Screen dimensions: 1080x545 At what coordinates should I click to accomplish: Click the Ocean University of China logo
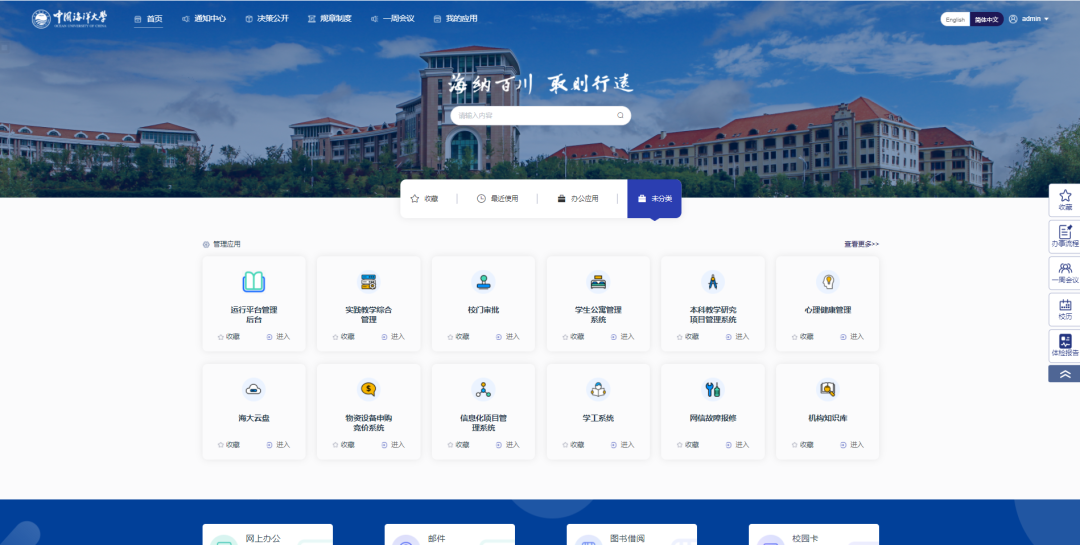coord(70,19)
